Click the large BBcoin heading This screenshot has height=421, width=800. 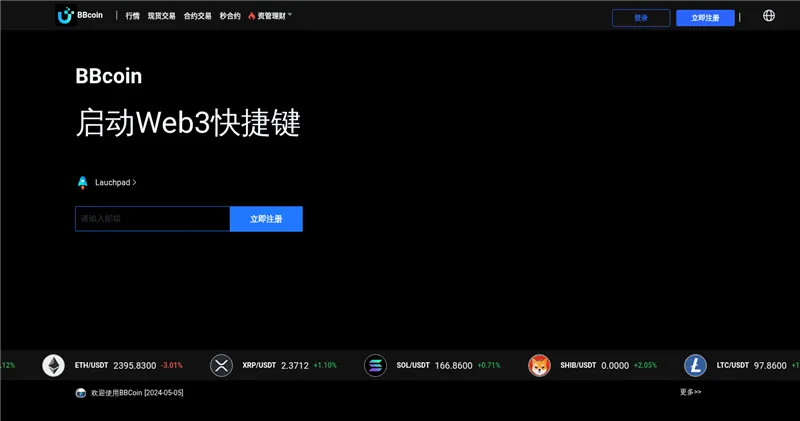109,76
